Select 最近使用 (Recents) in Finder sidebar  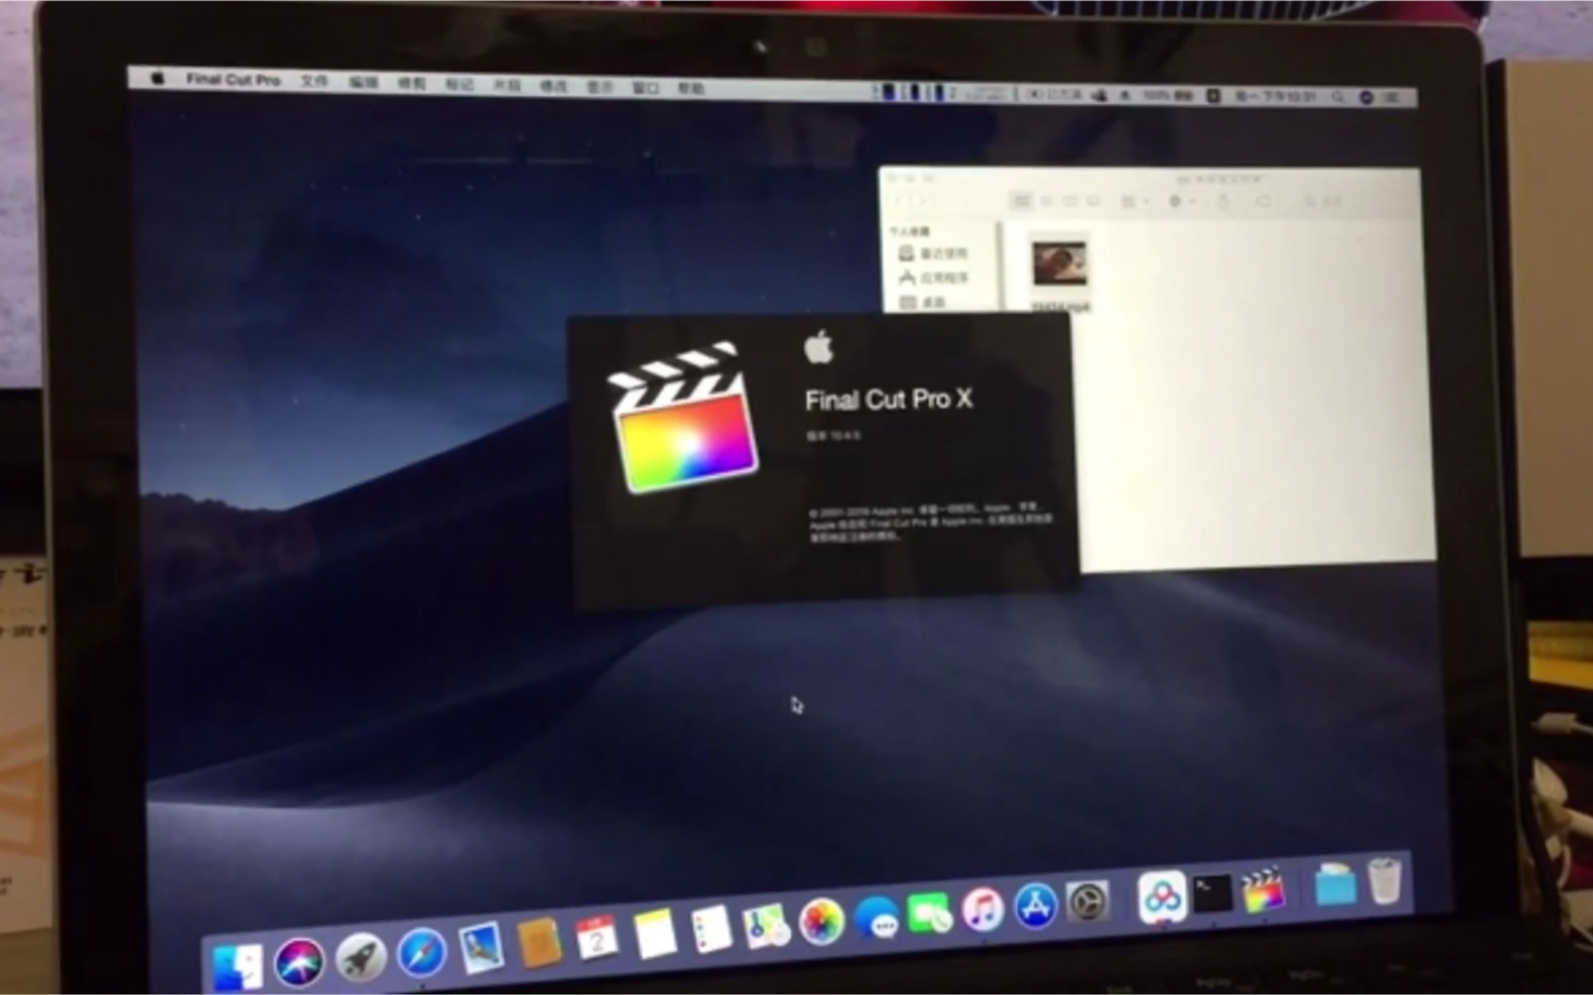pos(933,253)
